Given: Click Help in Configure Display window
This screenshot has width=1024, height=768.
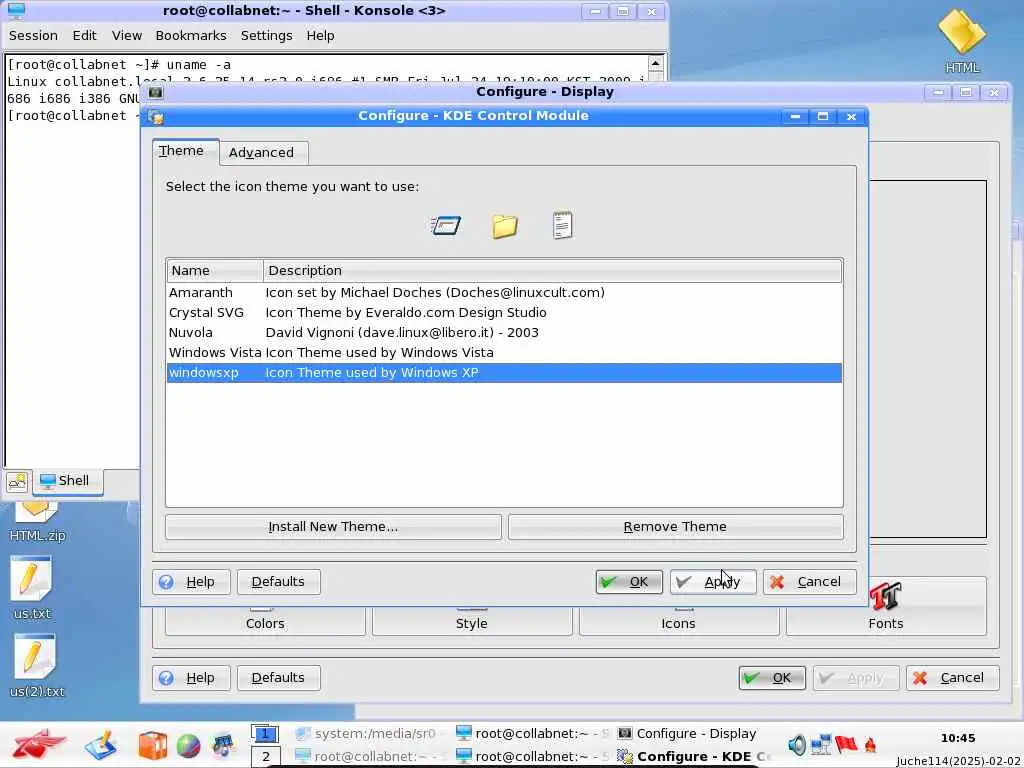Looking at the screenshot, I should point(191,678).
